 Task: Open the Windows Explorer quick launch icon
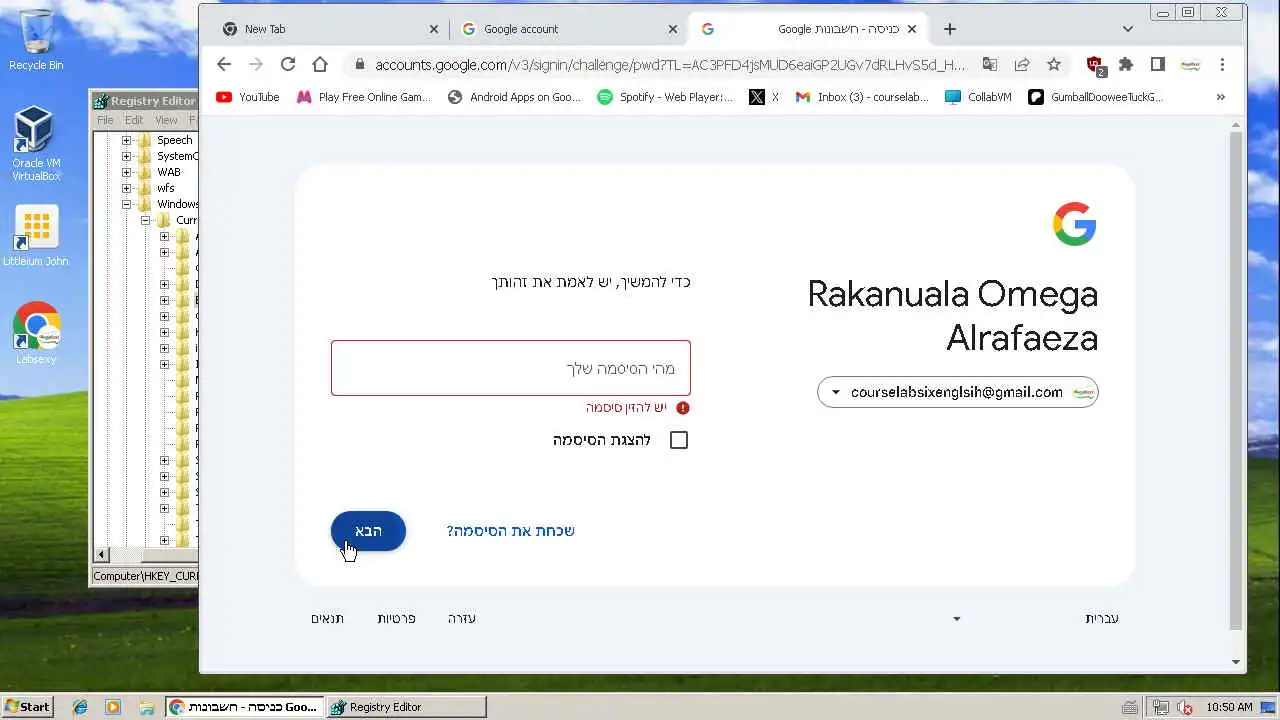(146, 707)
